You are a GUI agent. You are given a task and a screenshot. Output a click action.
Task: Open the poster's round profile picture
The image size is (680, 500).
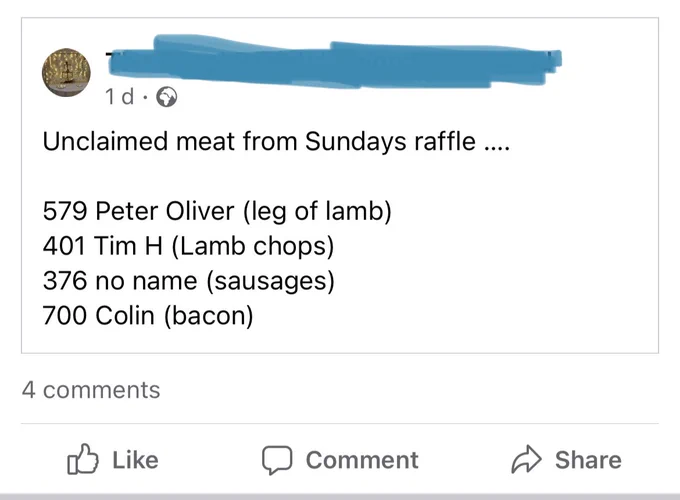(x=66, y=72)
